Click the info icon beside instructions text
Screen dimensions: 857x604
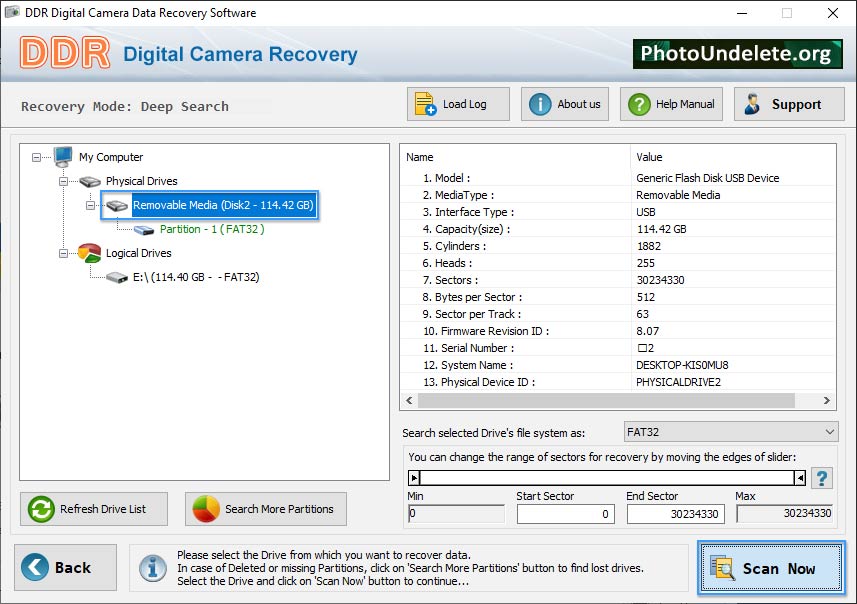click(x=152, y=568)
